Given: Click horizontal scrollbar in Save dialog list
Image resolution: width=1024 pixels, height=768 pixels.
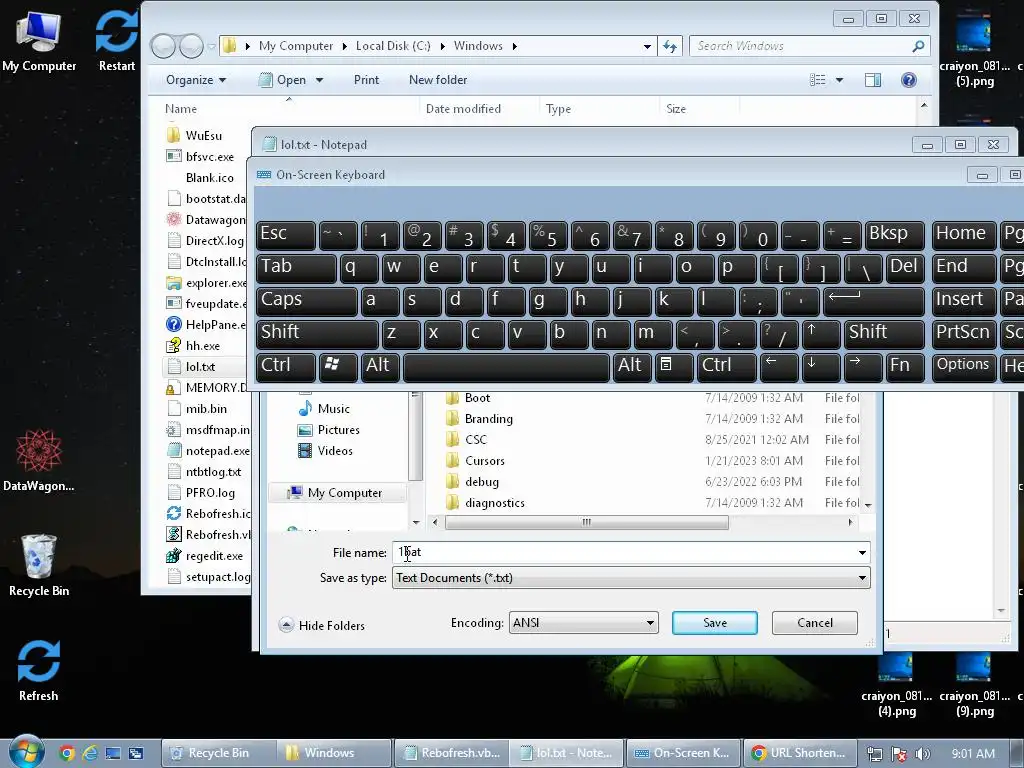Looking at the screenshot, I should tap(586, 522).
